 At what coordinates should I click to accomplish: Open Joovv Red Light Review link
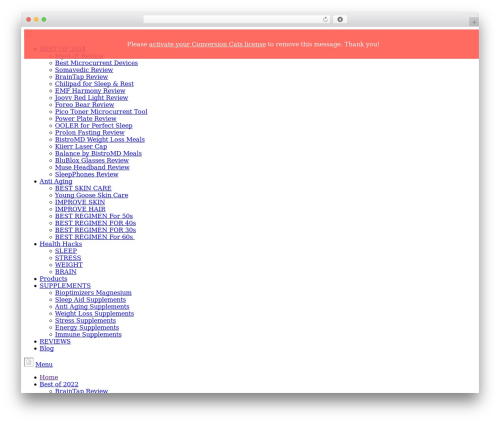[91, 98]
